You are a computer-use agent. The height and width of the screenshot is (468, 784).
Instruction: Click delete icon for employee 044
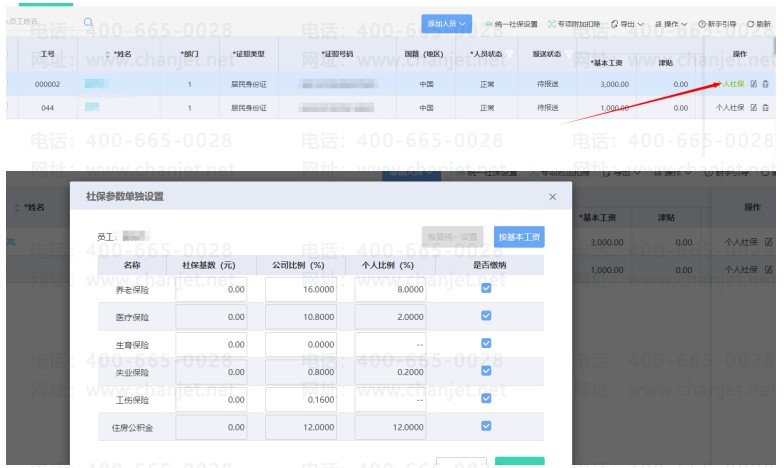(766, 108)
